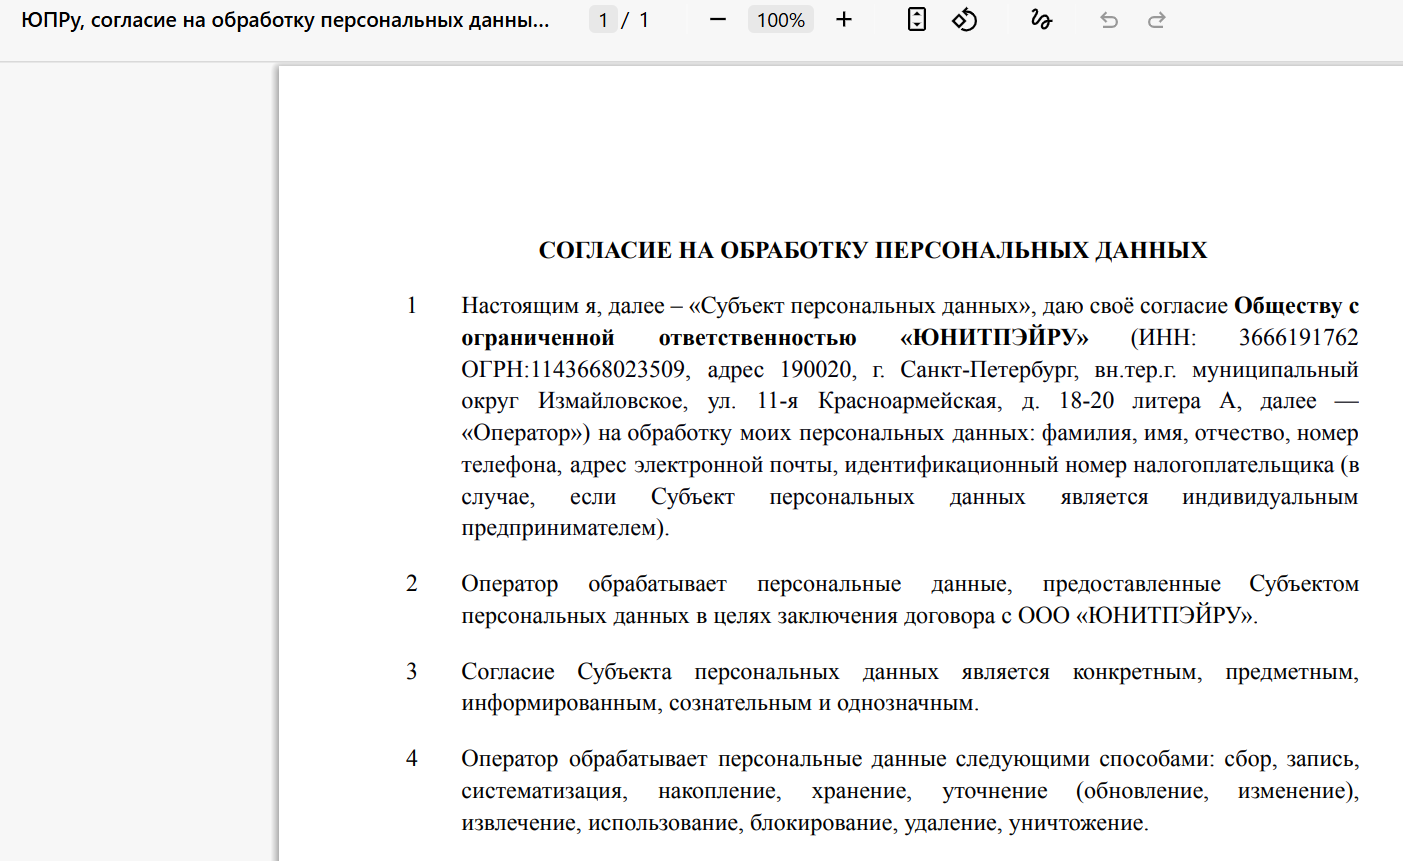This screenshot has width=1403, height=861.
Task: Rotate the document using the rotate icon
Action: pyautogui.click(x=964, y=20)
